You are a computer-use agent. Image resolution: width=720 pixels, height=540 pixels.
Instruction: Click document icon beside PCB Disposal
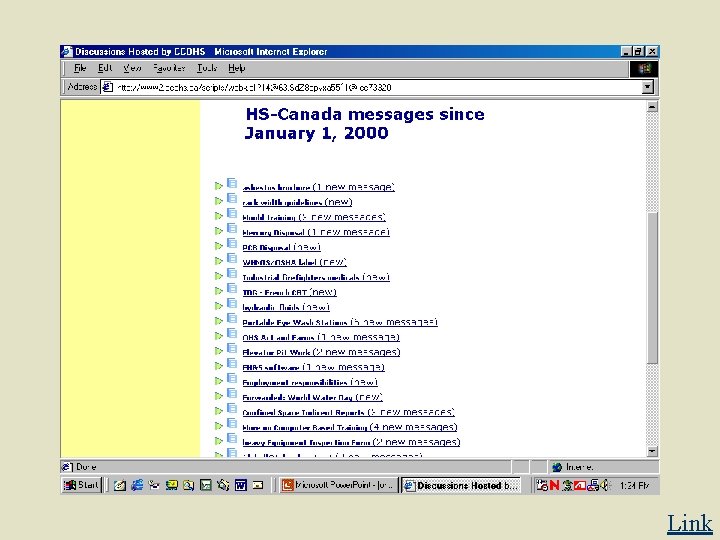(x=232, y=244)
